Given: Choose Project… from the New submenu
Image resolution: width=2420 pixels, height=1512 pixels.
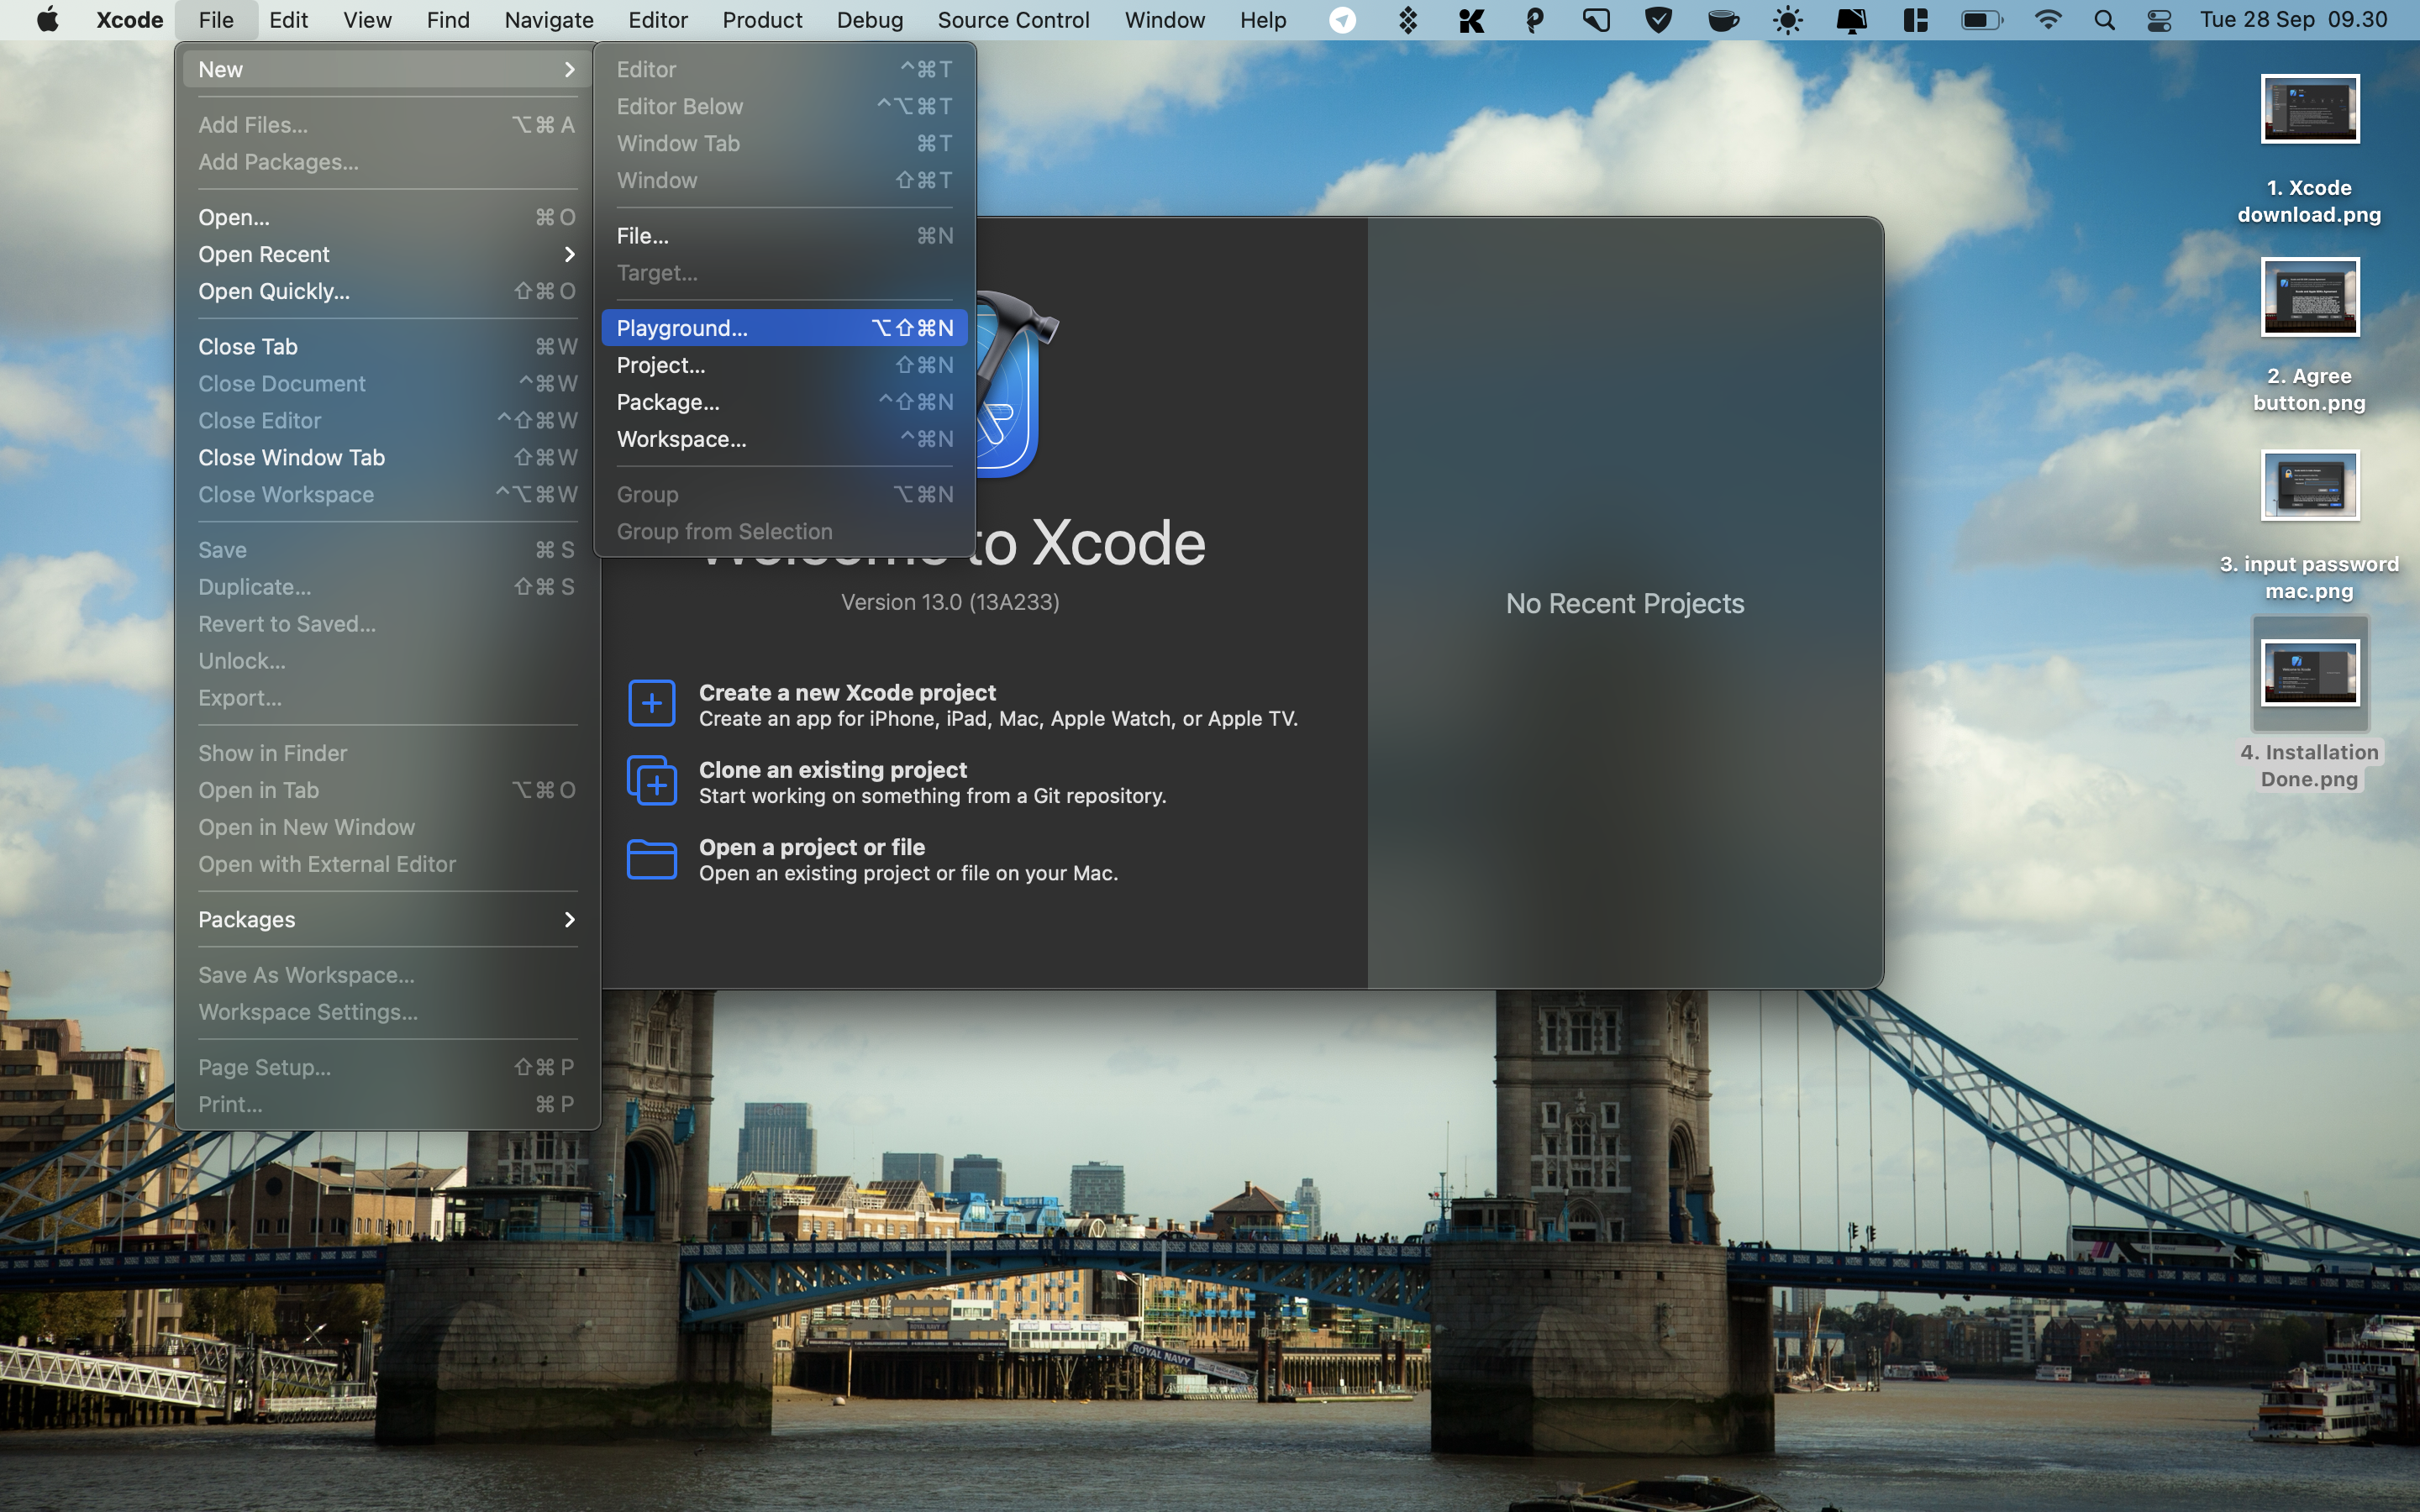Looking at the screenshot, I should pos(785,365).
